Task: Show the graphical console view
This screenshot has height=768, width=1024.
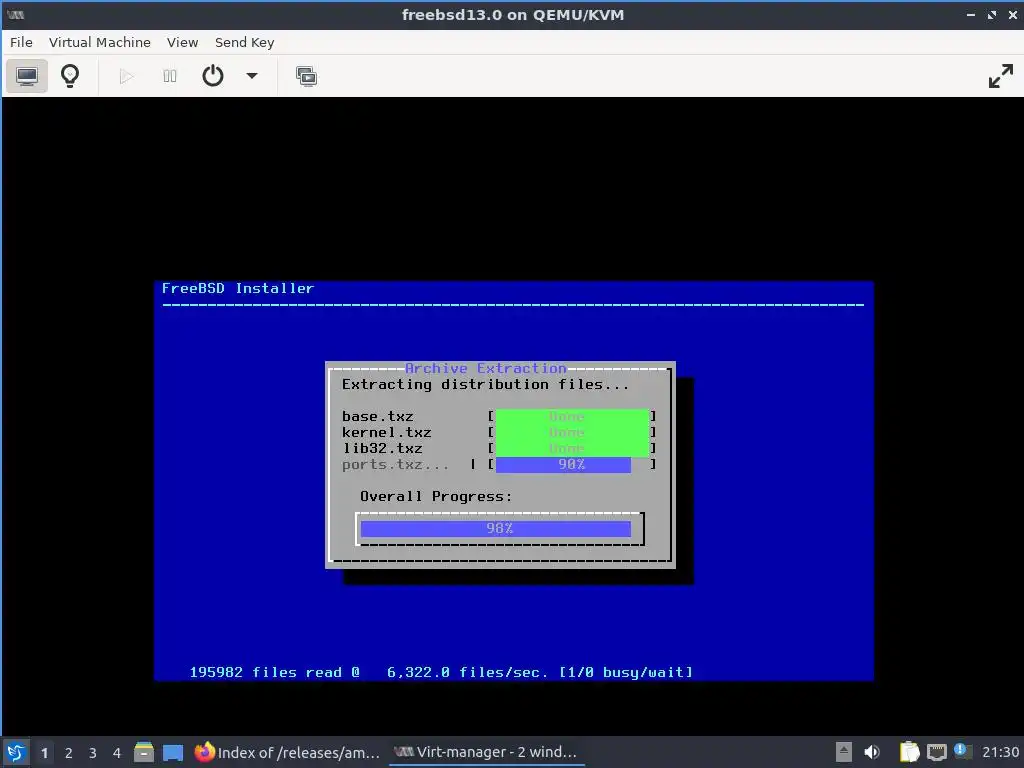Action: click(27, 76)
